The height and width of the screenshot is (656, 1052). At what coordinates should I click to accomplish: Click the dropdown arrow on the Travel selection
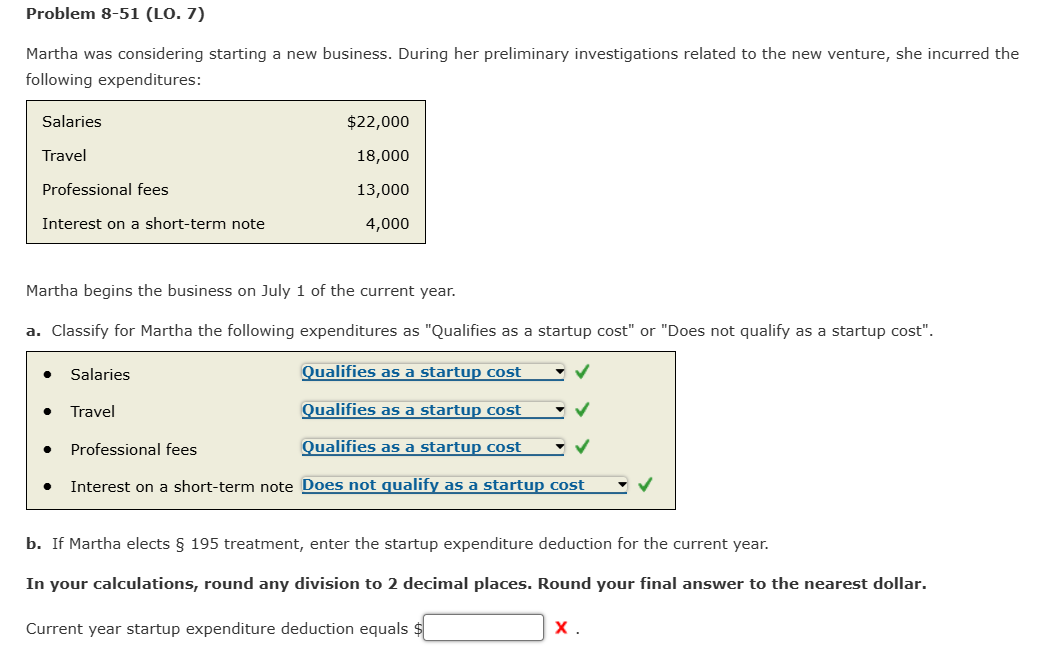point(558,409)
